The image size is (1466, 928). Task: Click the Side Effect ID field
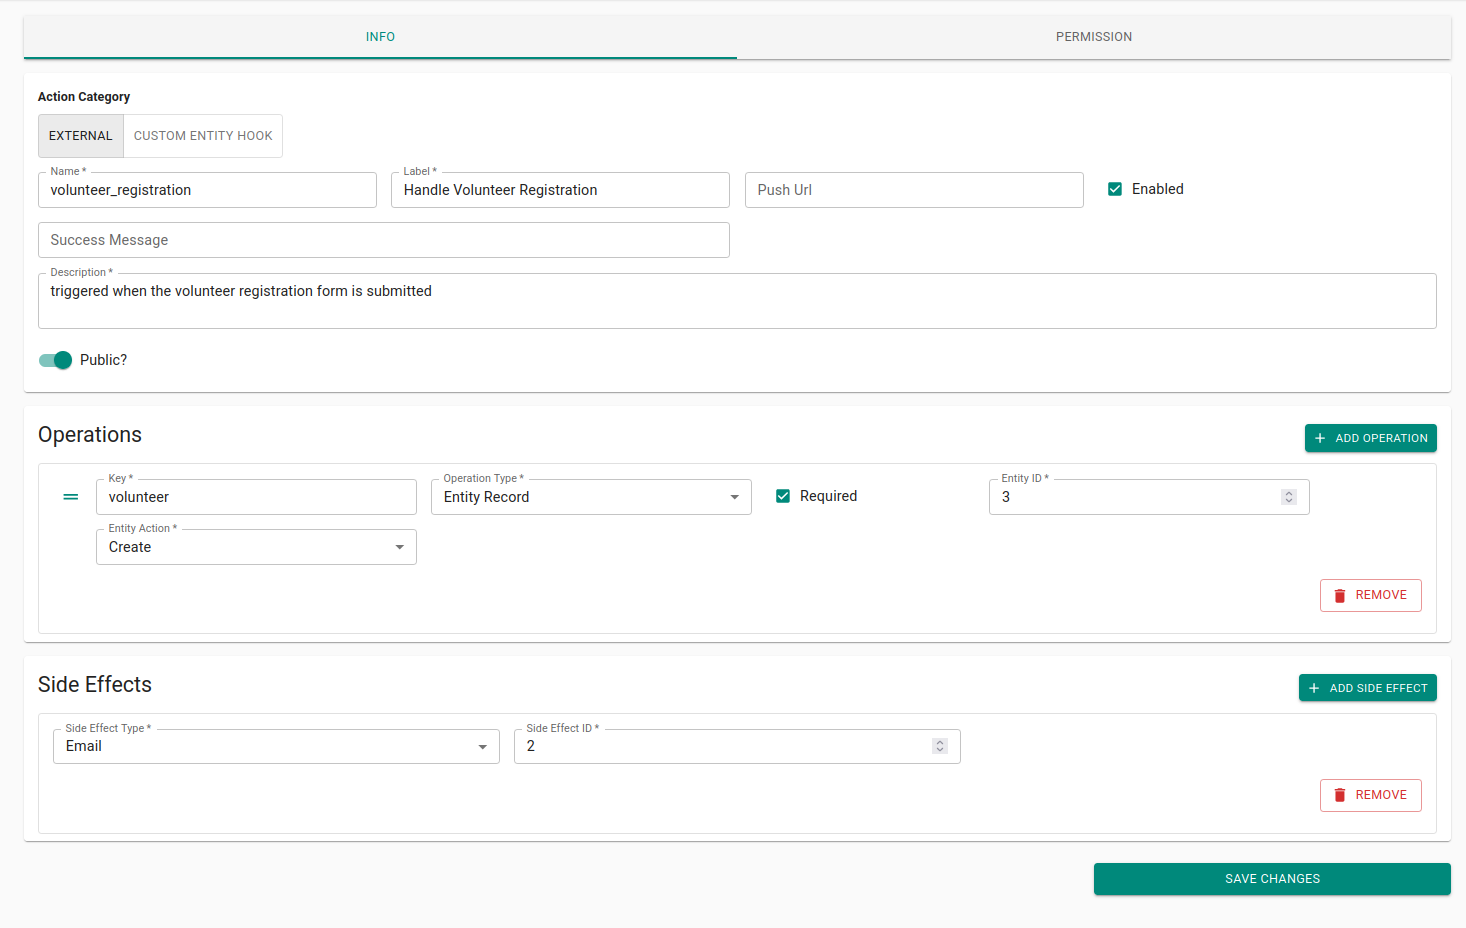737,746
